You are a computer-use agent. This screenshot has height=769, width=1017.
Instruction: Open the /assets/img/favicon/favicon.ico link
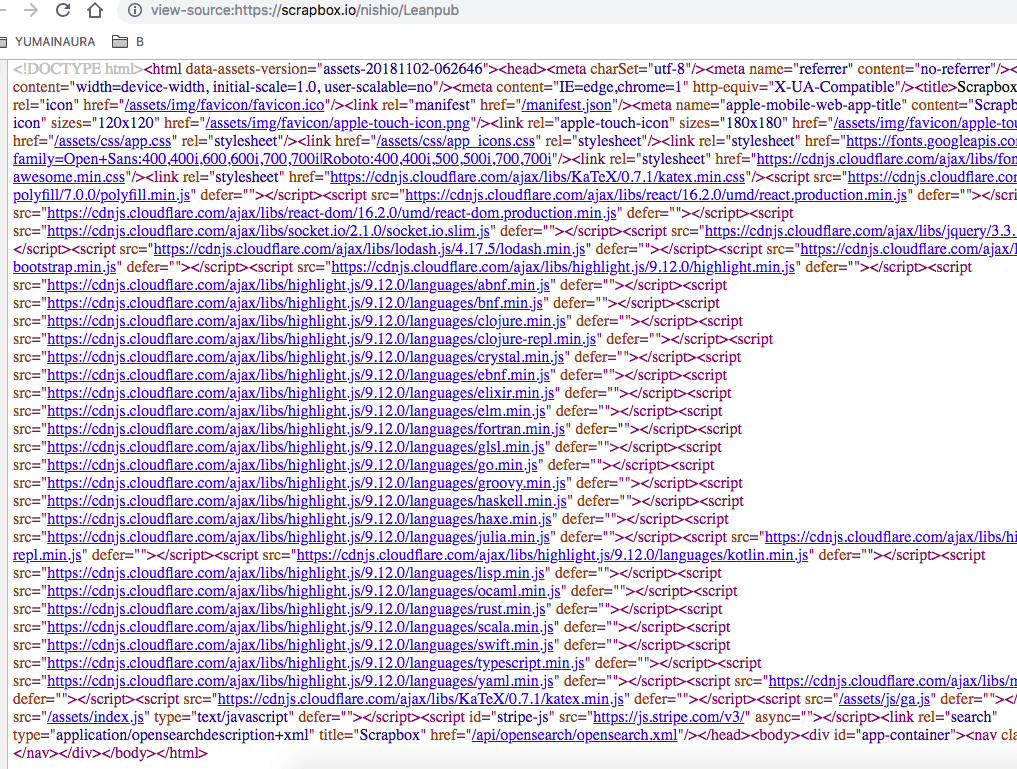pos(224,105)
